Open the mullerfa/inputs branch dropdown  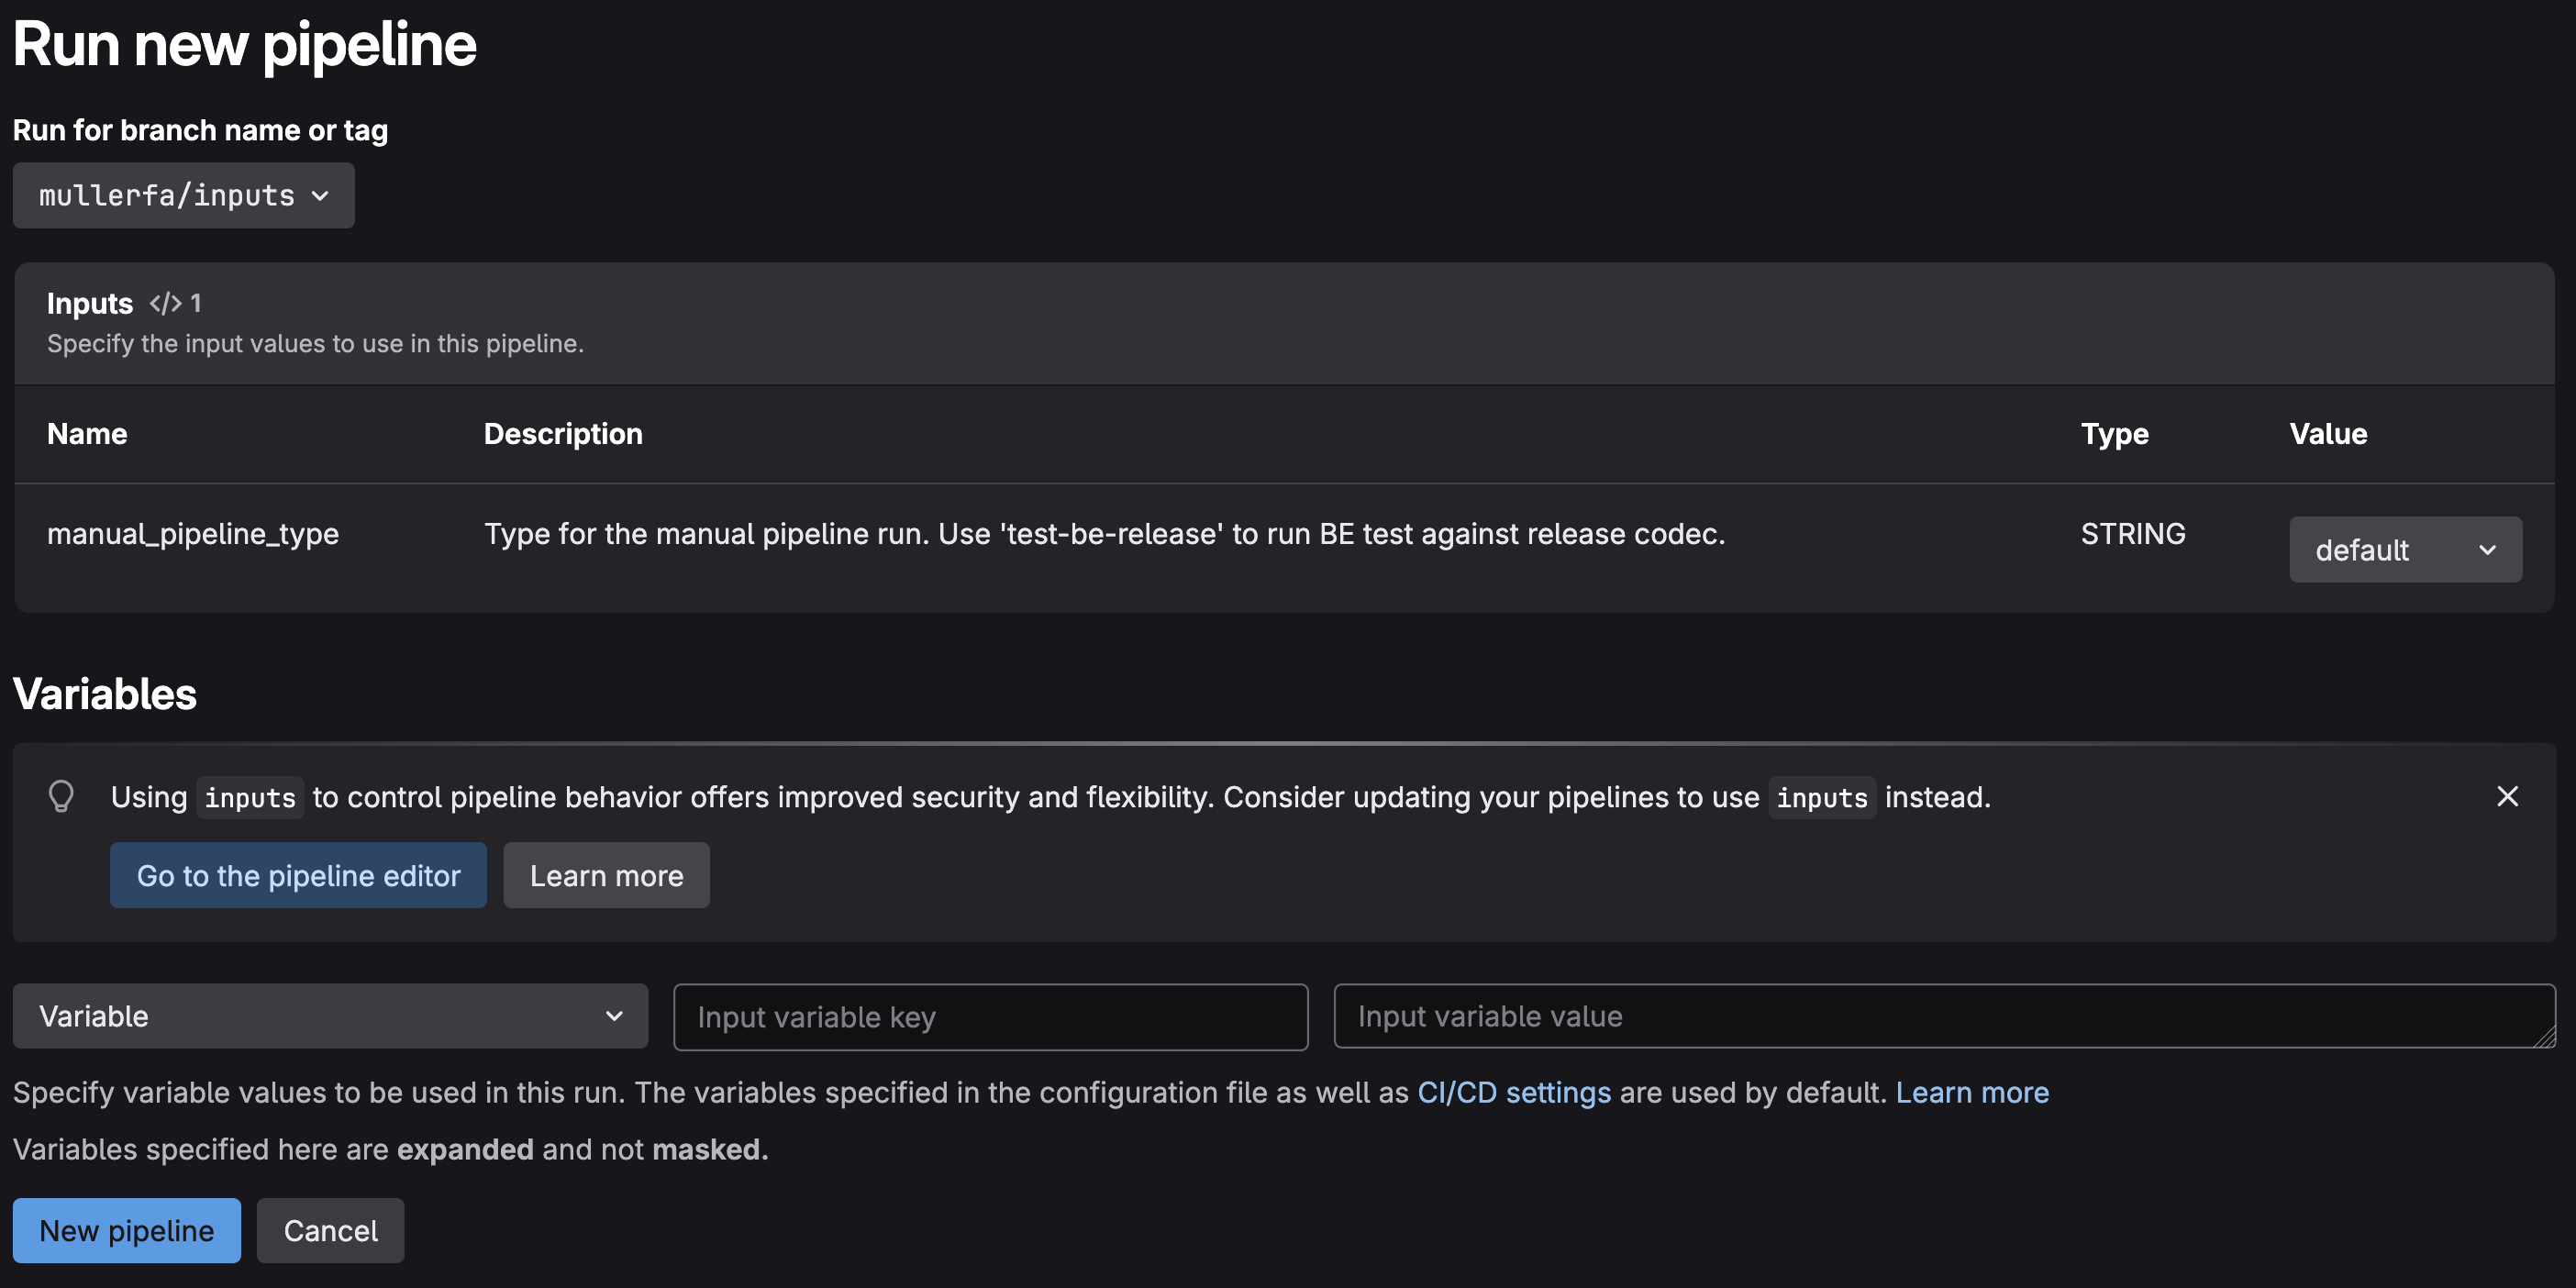[x=183, y=196]
